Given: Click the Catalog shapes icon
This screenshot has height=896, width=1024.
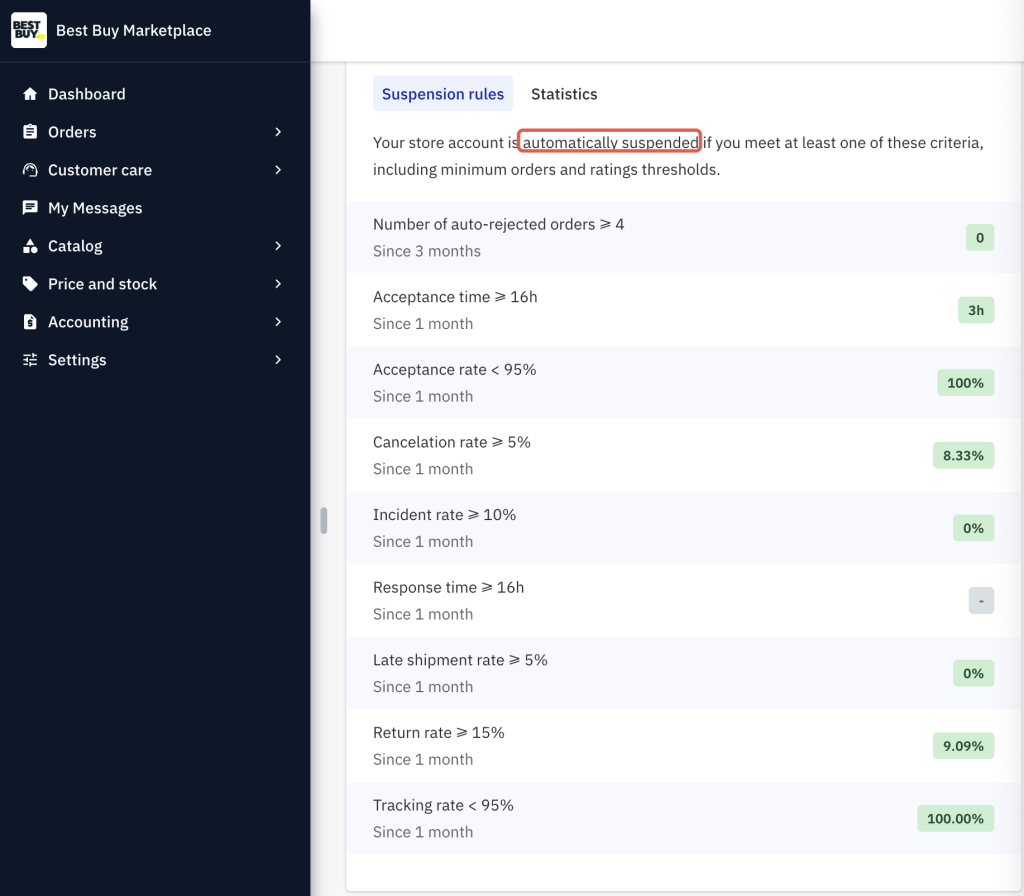Looking at the screenshot, I should click(x=30, y=246).
